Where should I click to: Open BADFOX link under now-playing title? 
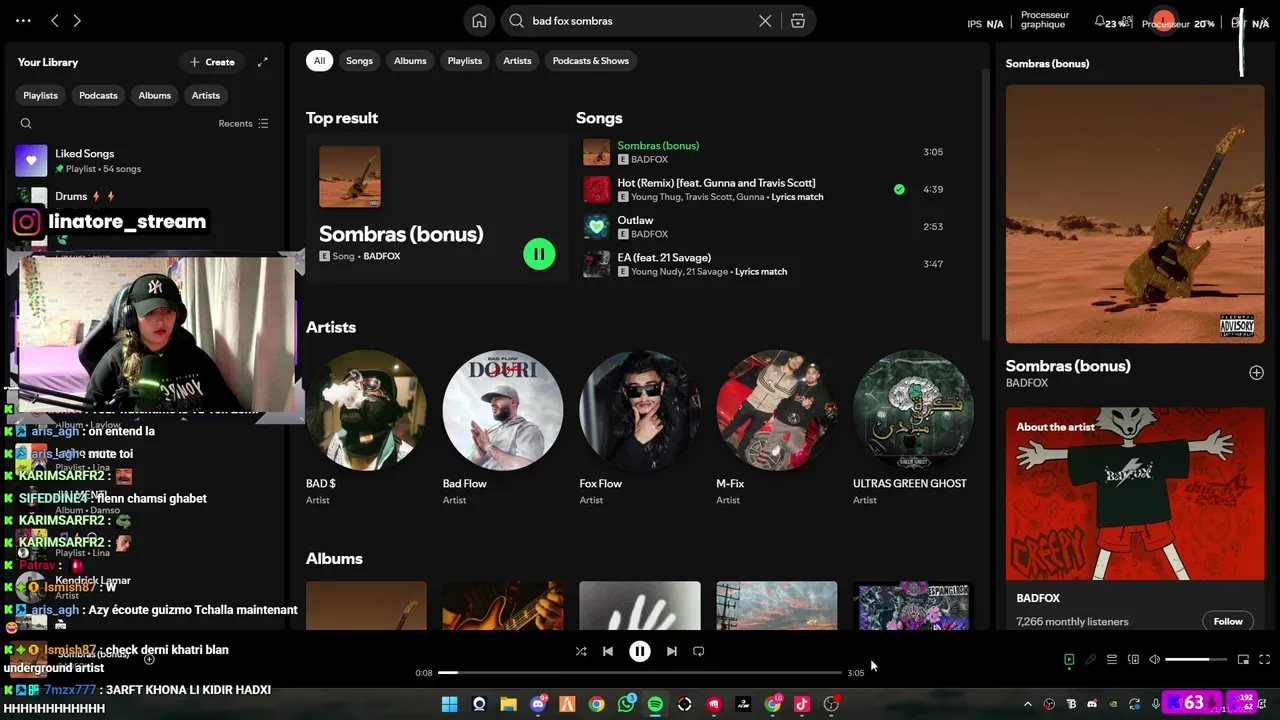1027,383
